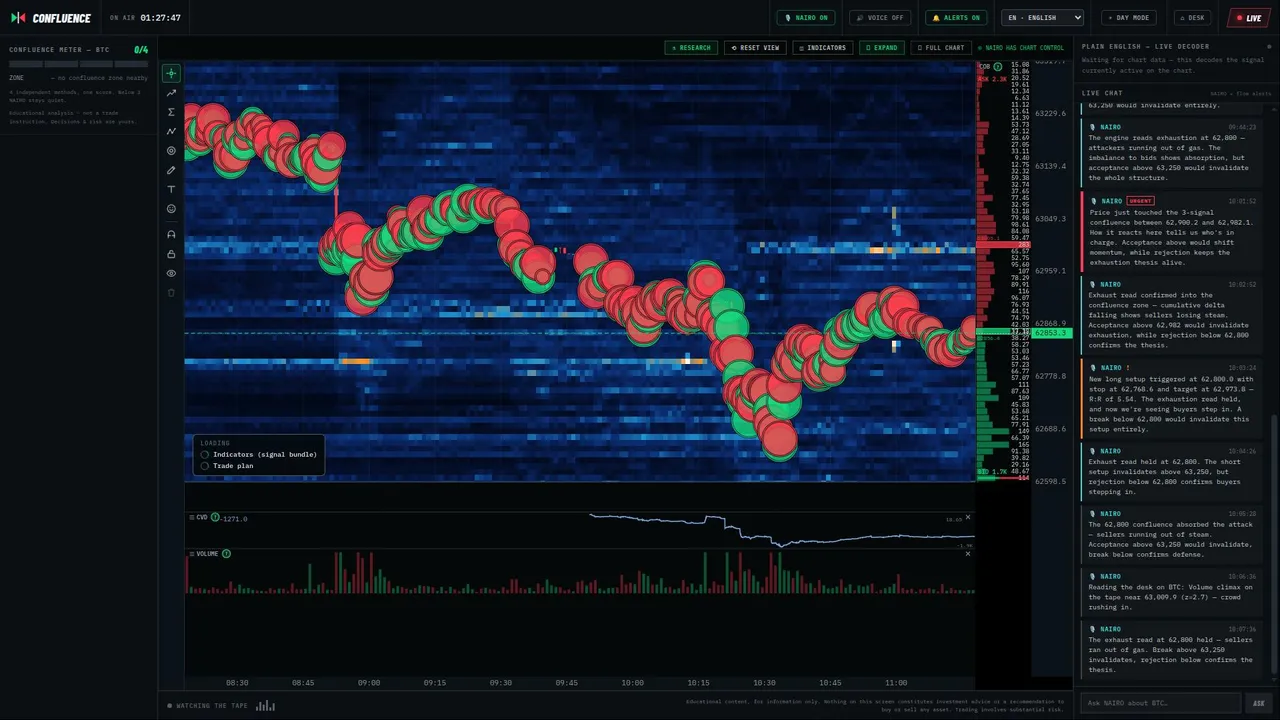
Task: Select Trade plan radio option
Action: pos(227,465)
